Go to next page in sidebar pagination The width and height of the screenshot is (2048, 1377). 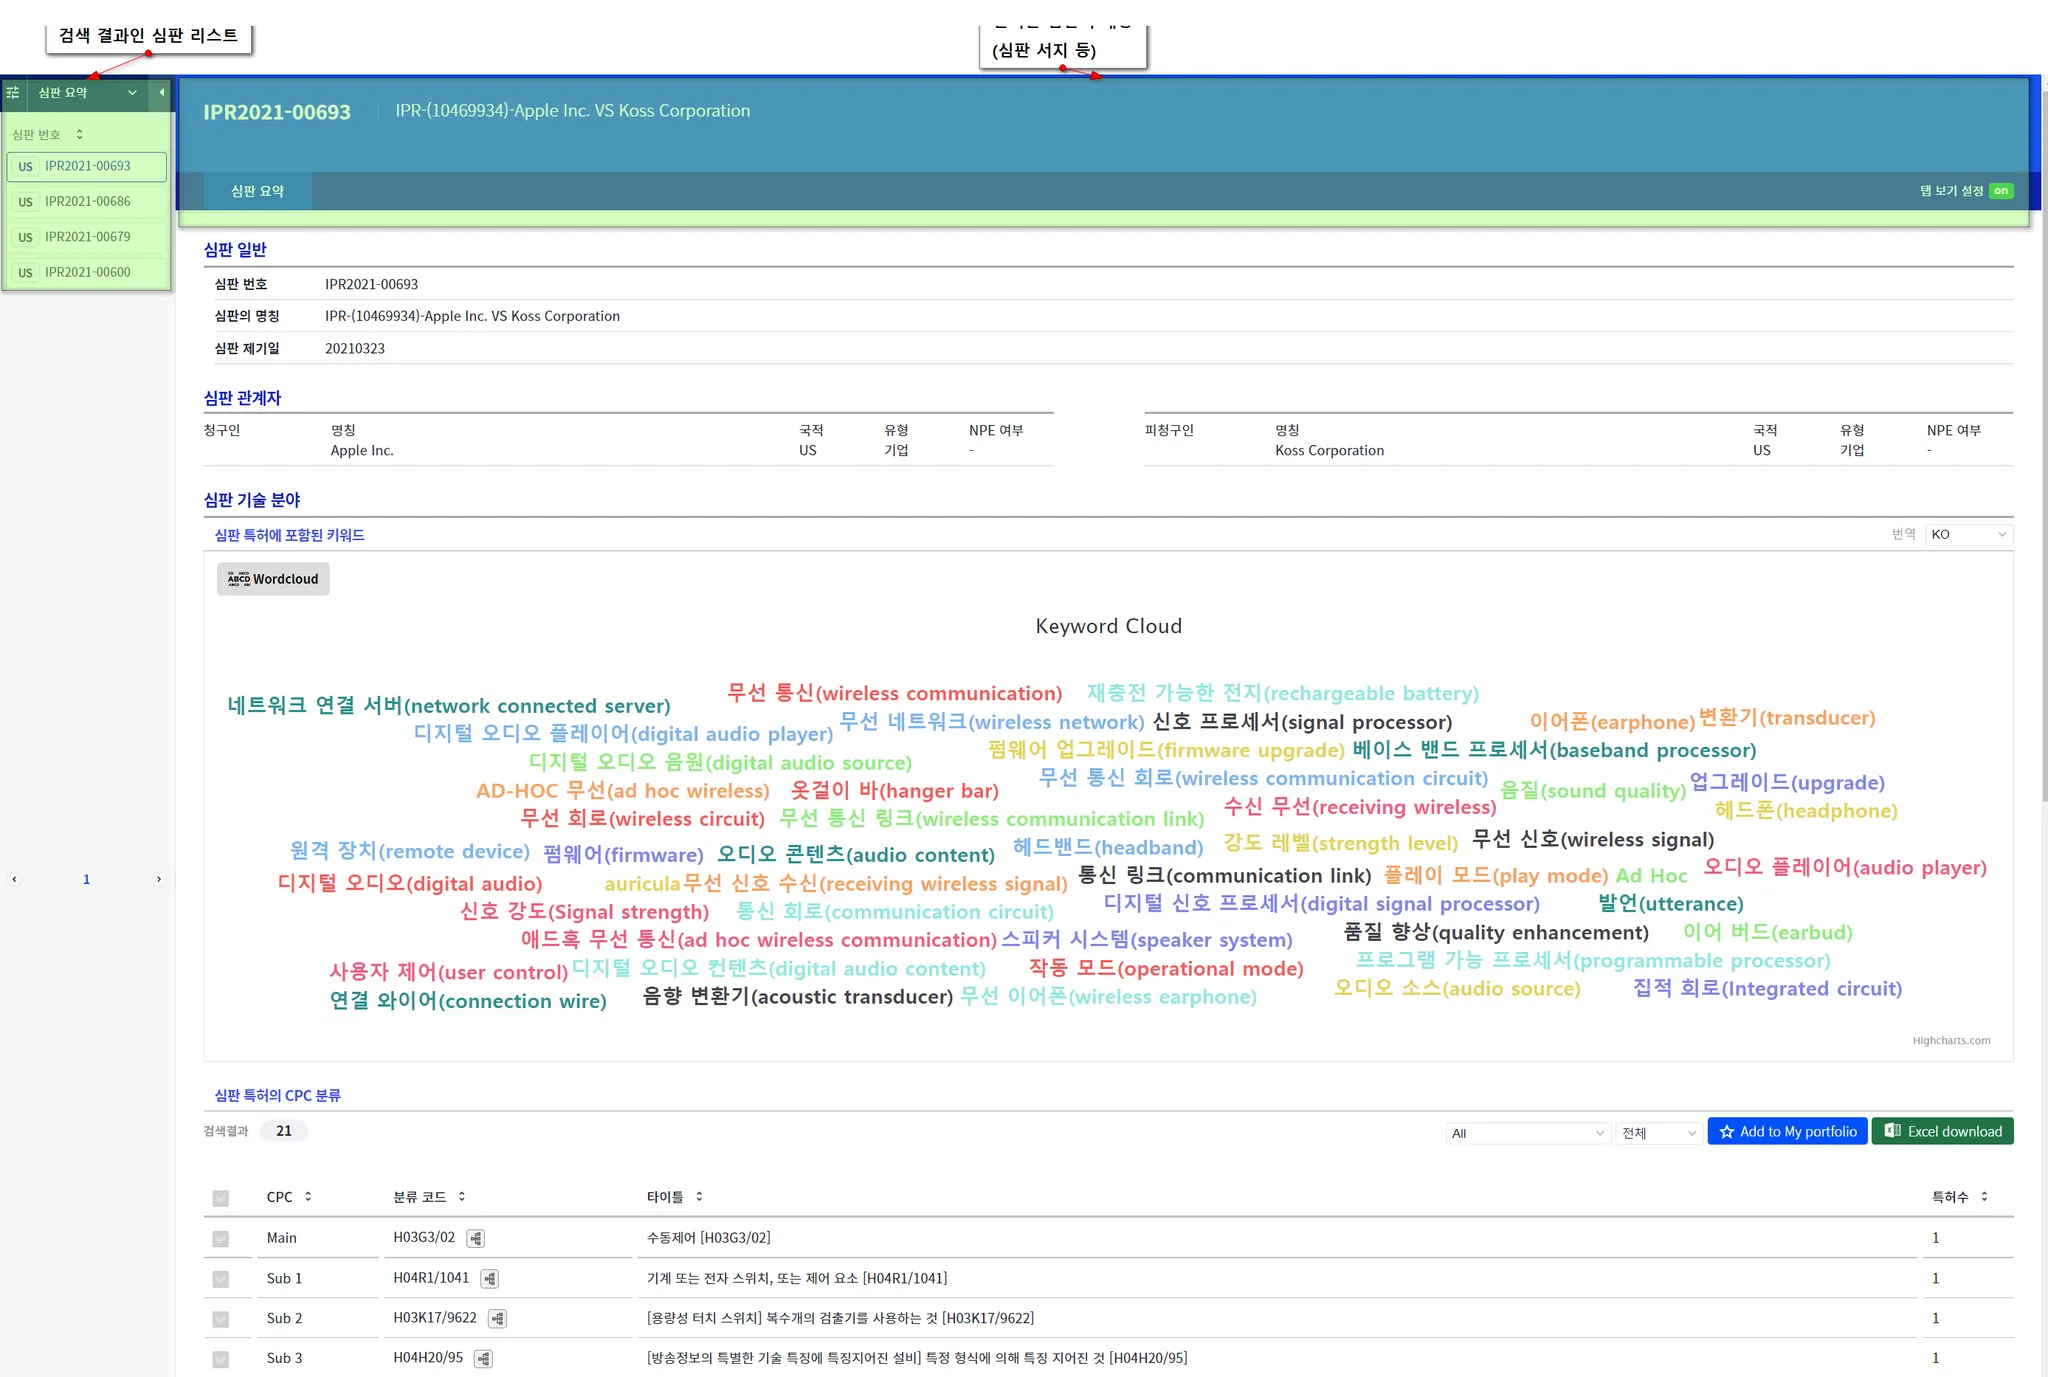tap(159, 879)
